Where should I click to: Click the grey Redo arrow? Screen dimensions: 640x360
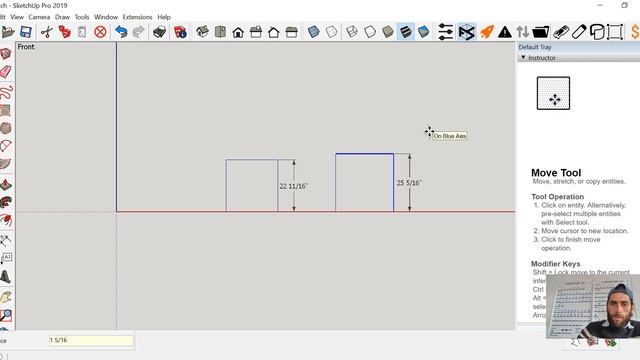139,32
